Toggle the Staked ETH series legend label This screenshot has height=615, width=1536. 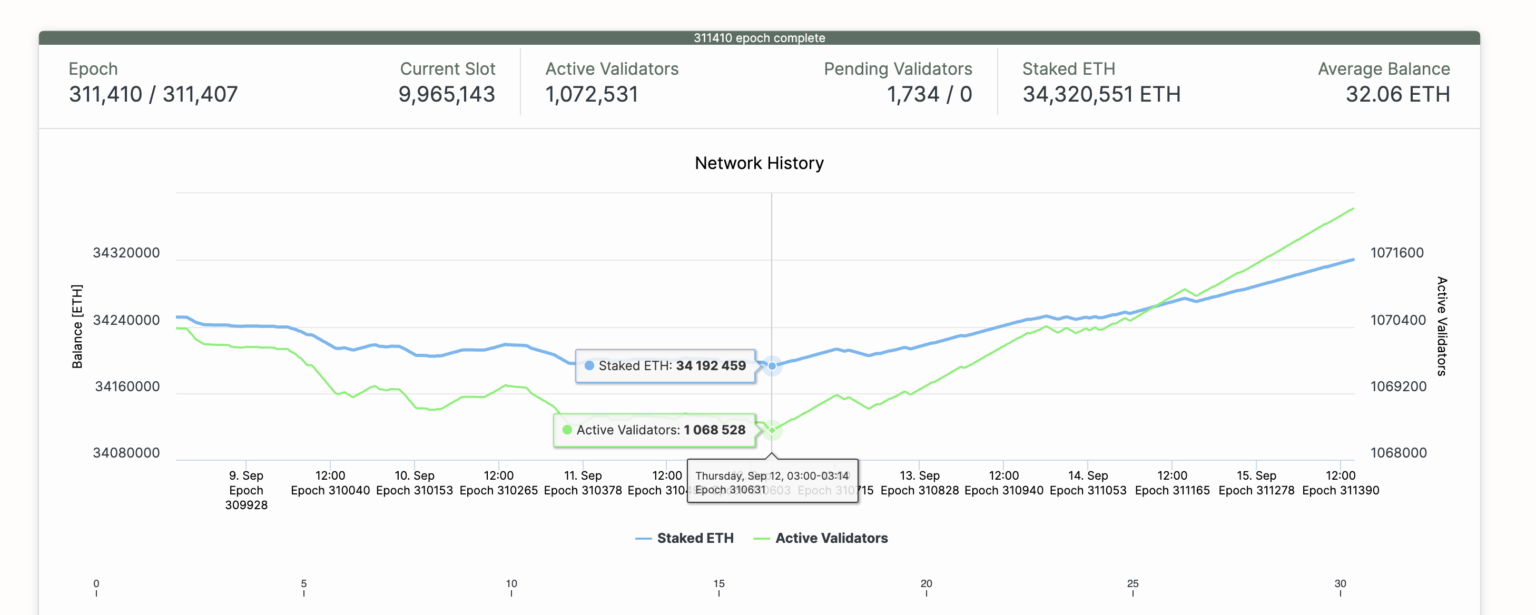(695, 538)
